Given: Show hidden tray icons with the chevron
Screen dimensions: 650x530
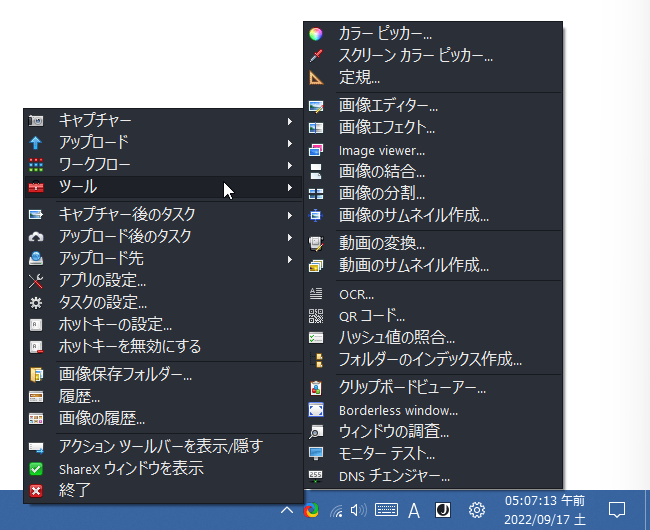Looking at the screenshot, I should pyautogui.click(x=287, y=510).
